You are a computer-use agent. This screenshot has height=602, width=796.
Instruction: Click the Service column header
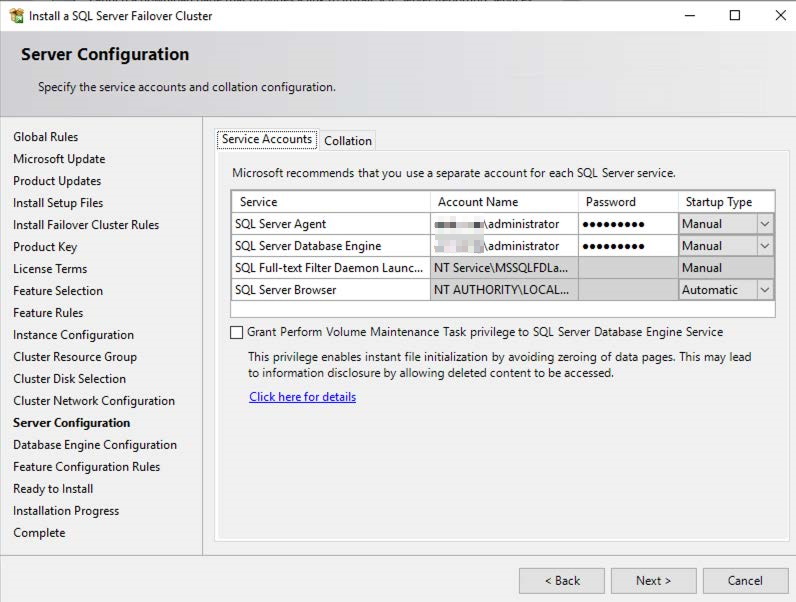click(331, 202)
